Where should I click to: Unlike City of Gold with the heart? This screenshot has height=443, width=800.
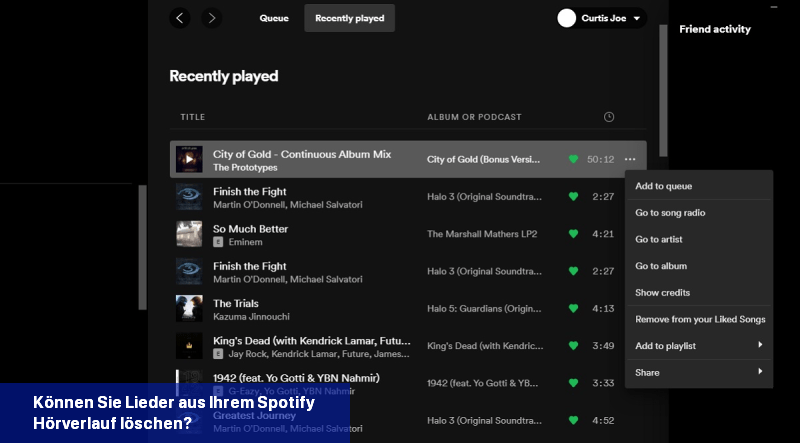click(x=573, y=159)
